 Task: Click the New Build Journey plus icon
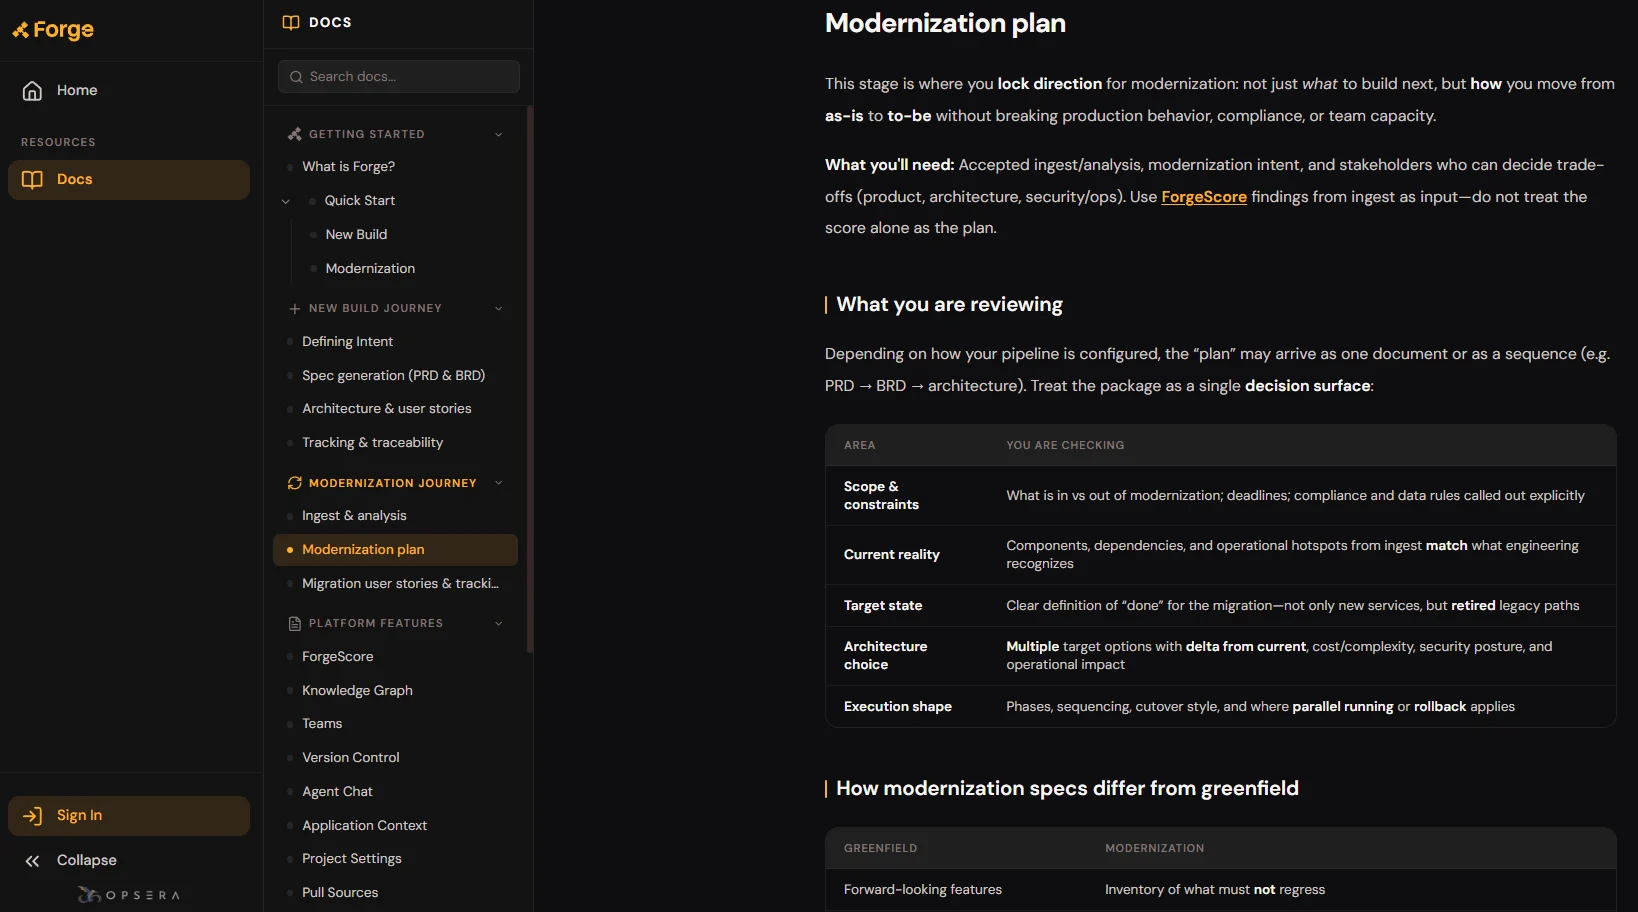click(x=294, y=309)
